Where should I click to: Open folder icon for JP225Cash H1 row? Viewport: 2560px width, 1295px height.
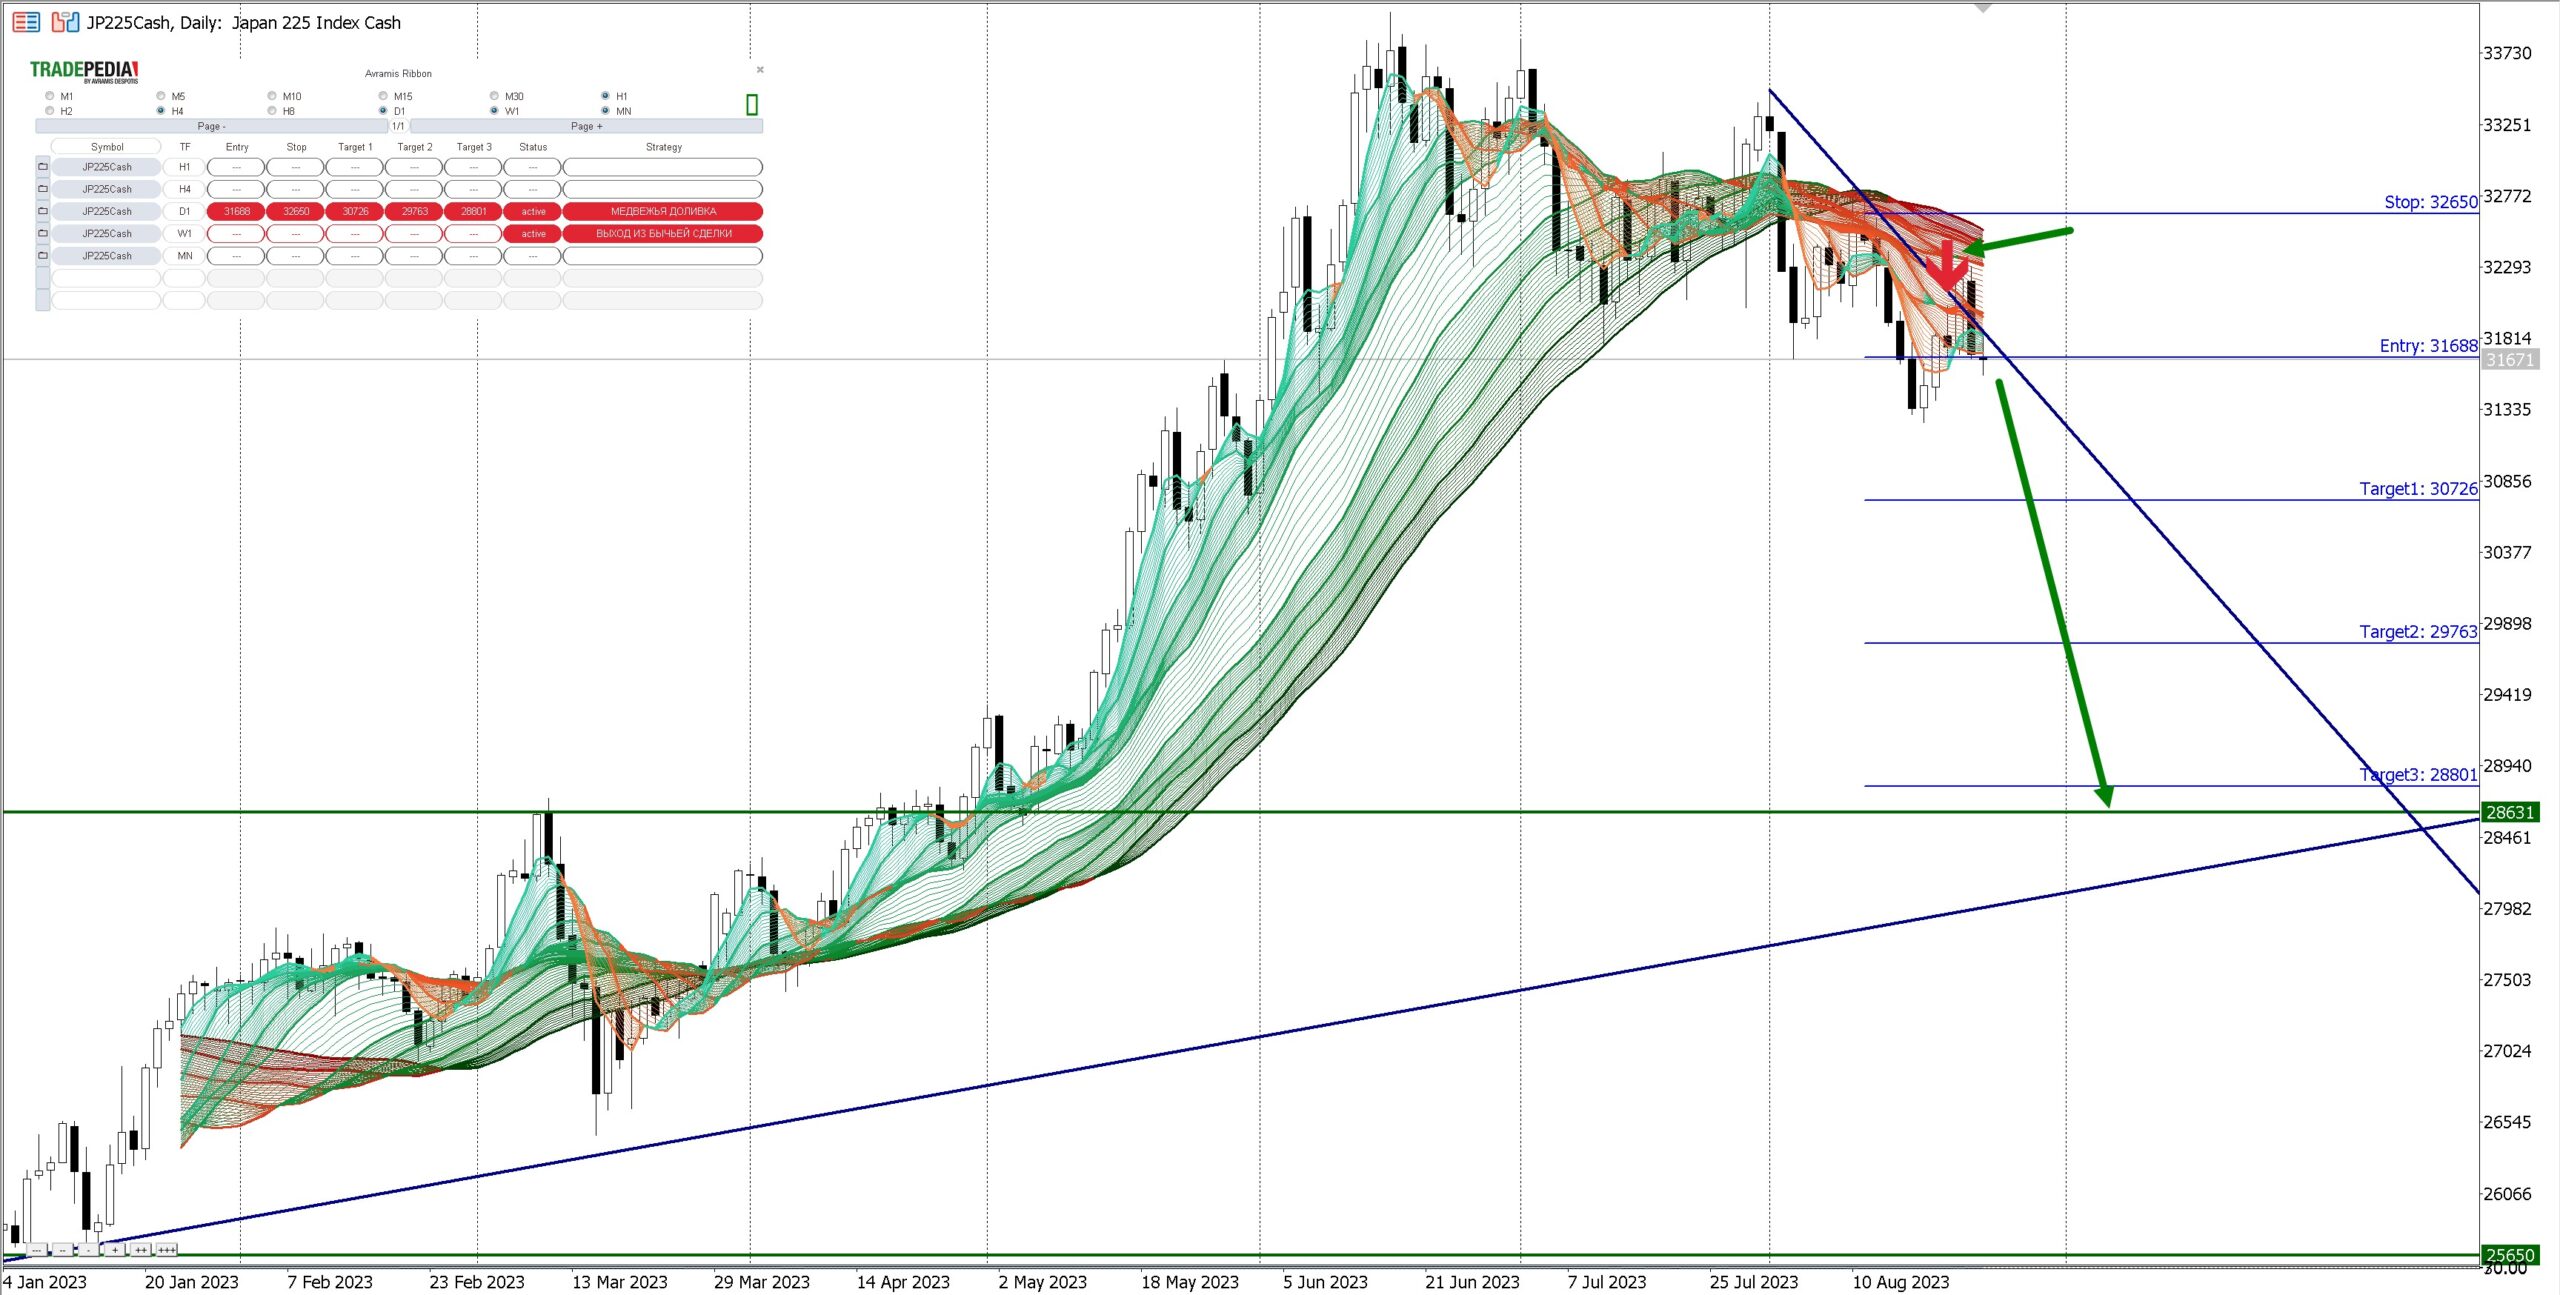[43, 167]
